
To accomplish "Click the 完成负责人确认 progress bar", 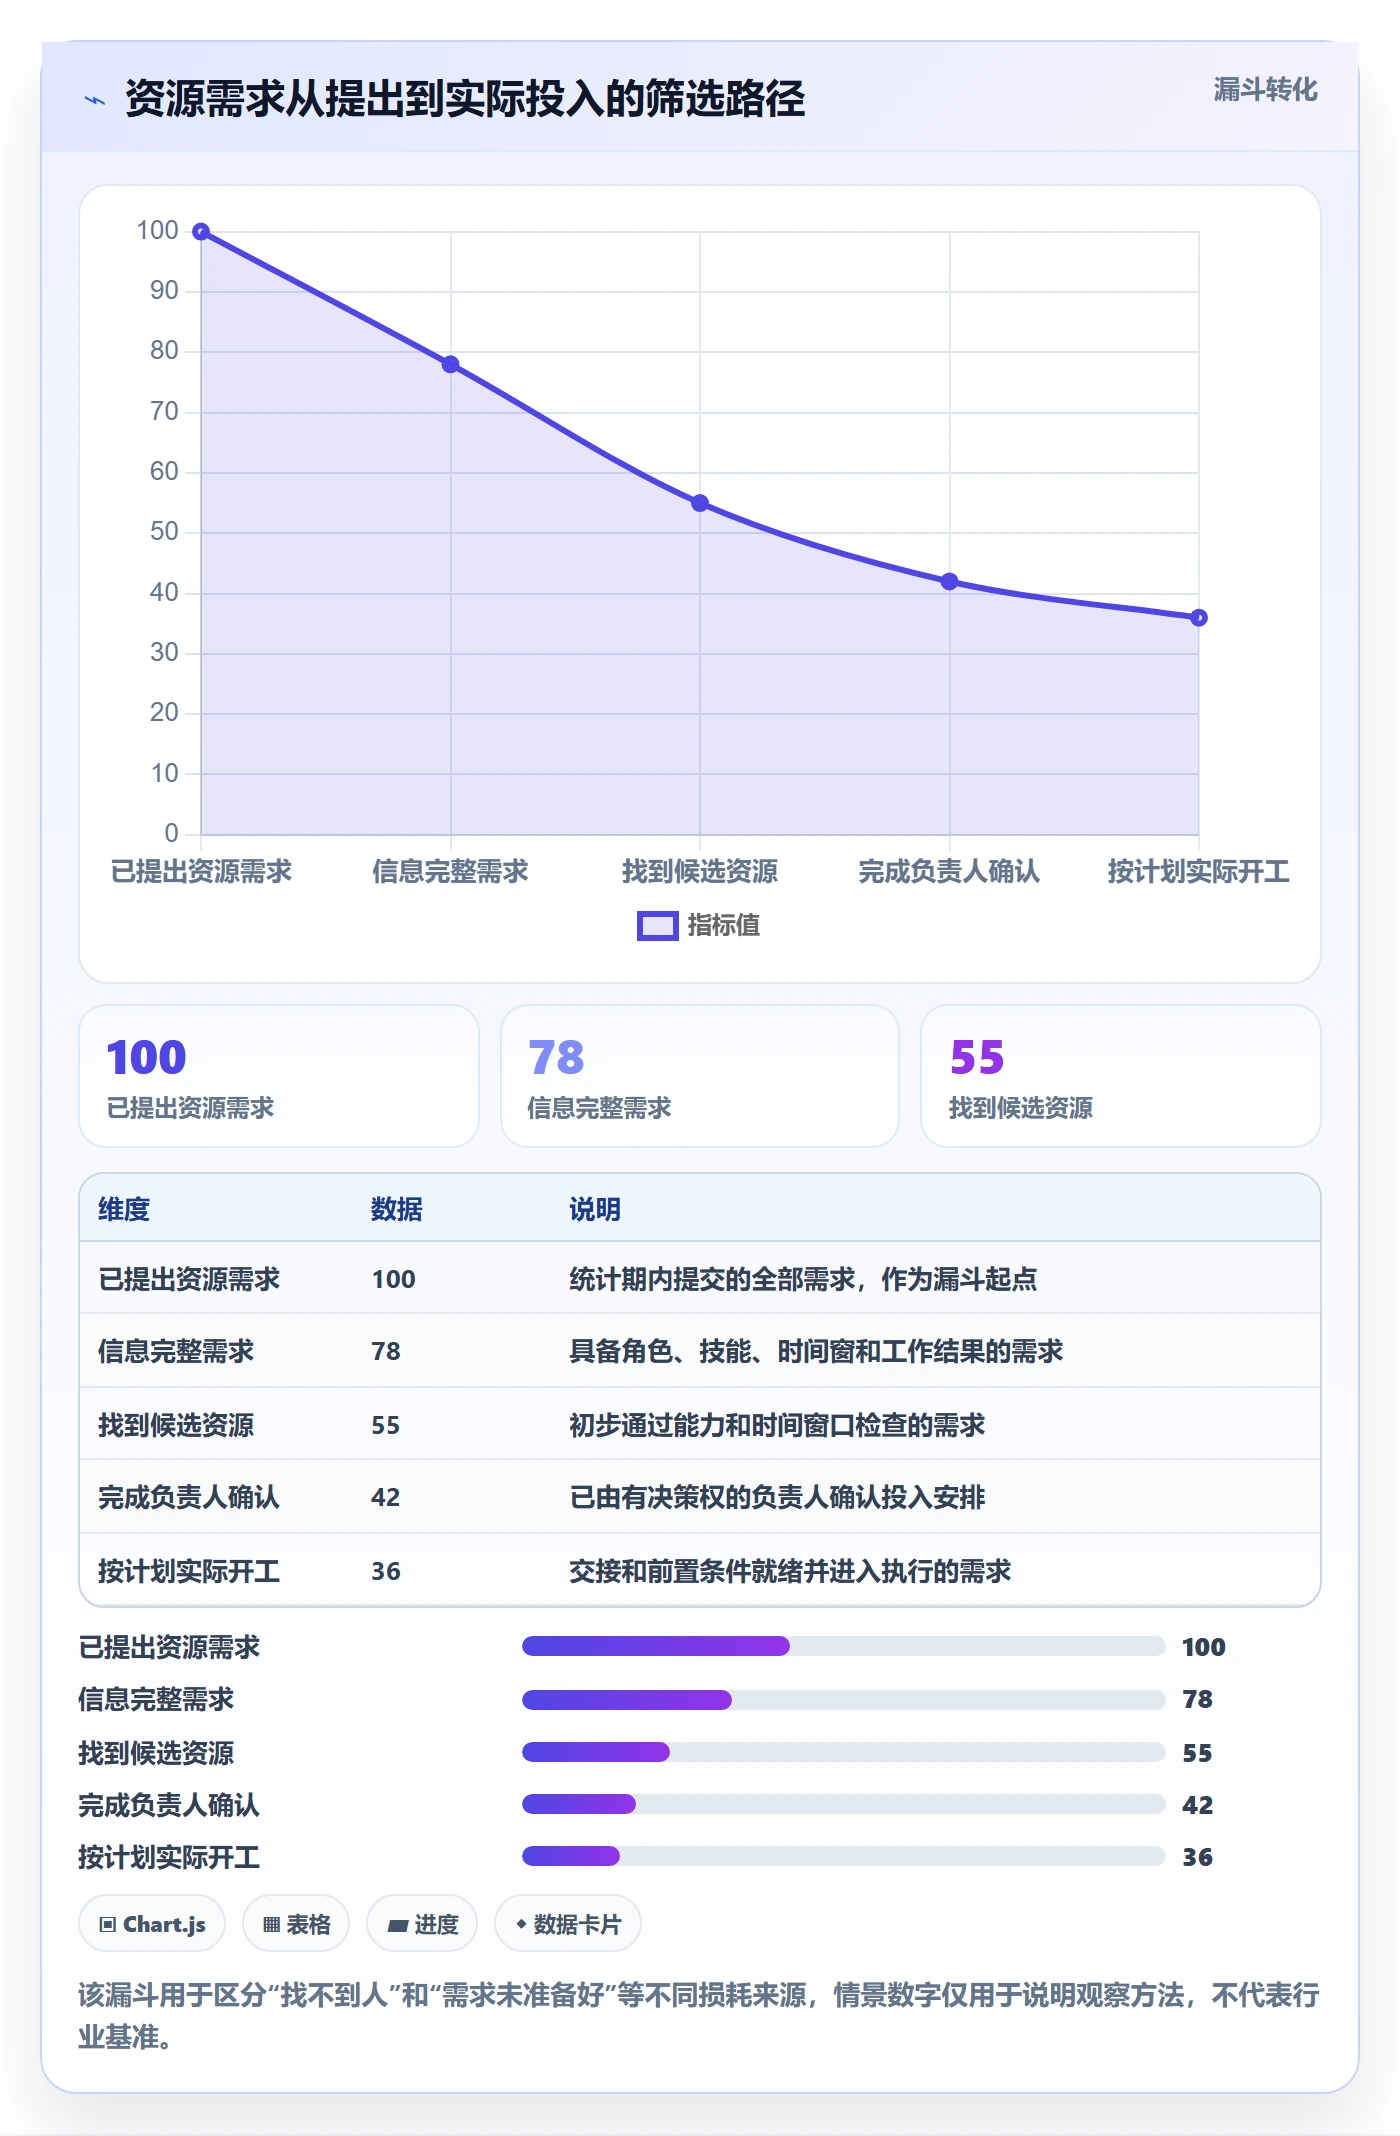I will tap(844, 1804).
